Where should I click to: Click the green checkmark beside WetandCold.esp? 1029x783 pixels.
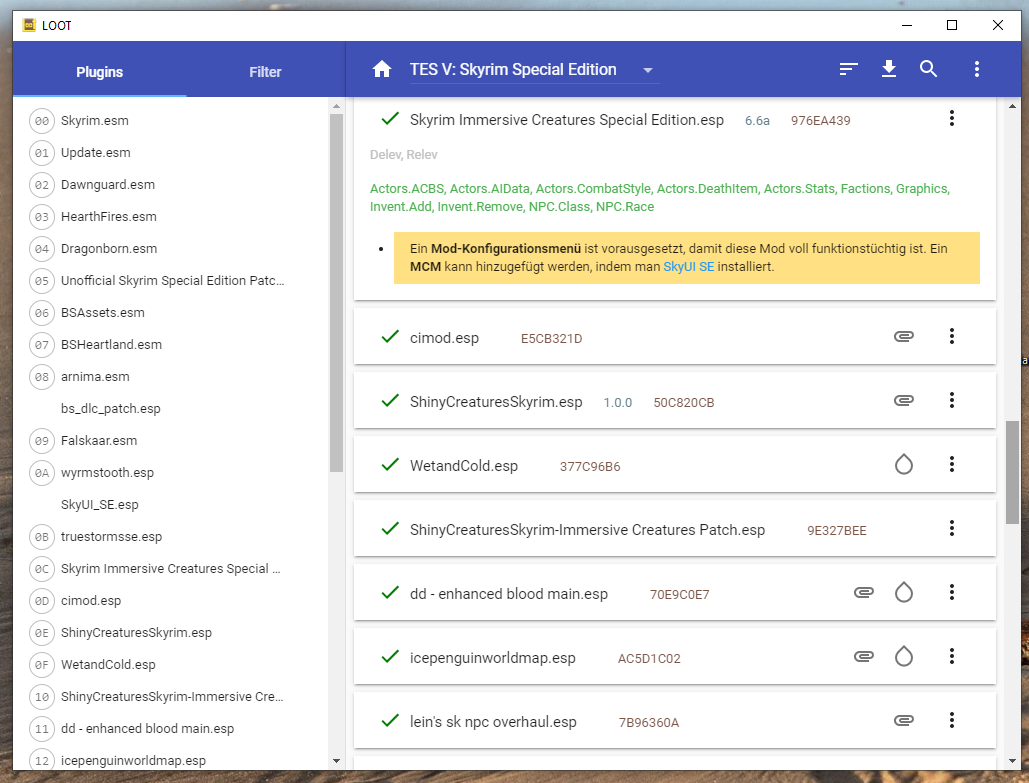tap(390, 465)
